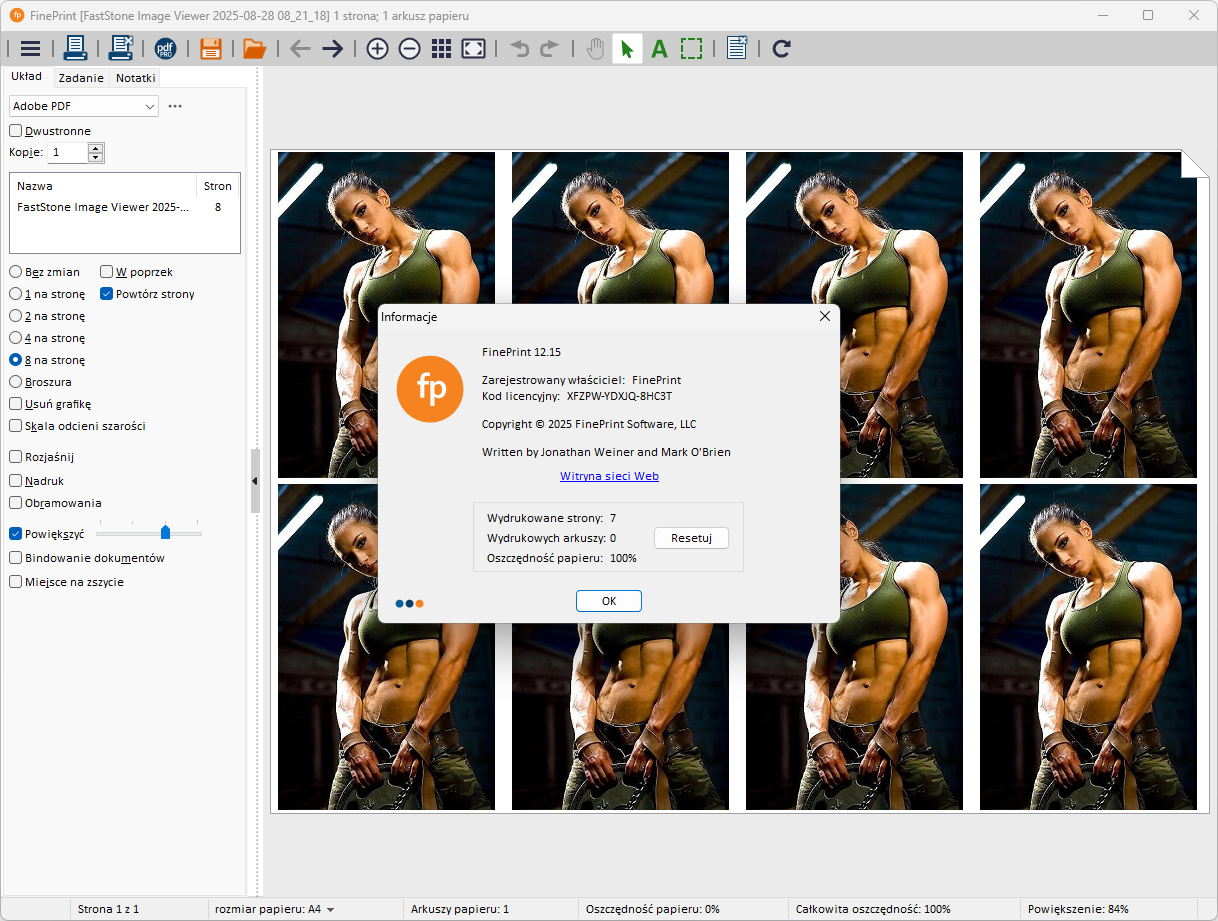Select the dashed rectangle crop tool
Screen dimensions: 1218x921
[691, 48]
